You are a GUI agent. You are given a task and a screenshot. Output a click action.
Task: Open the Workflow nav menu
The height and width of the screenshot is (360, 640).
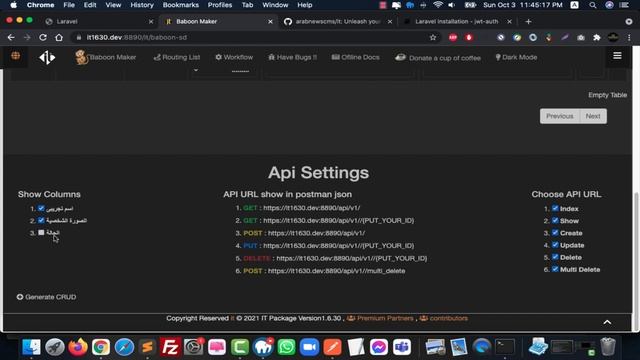(x=234, y=58)
